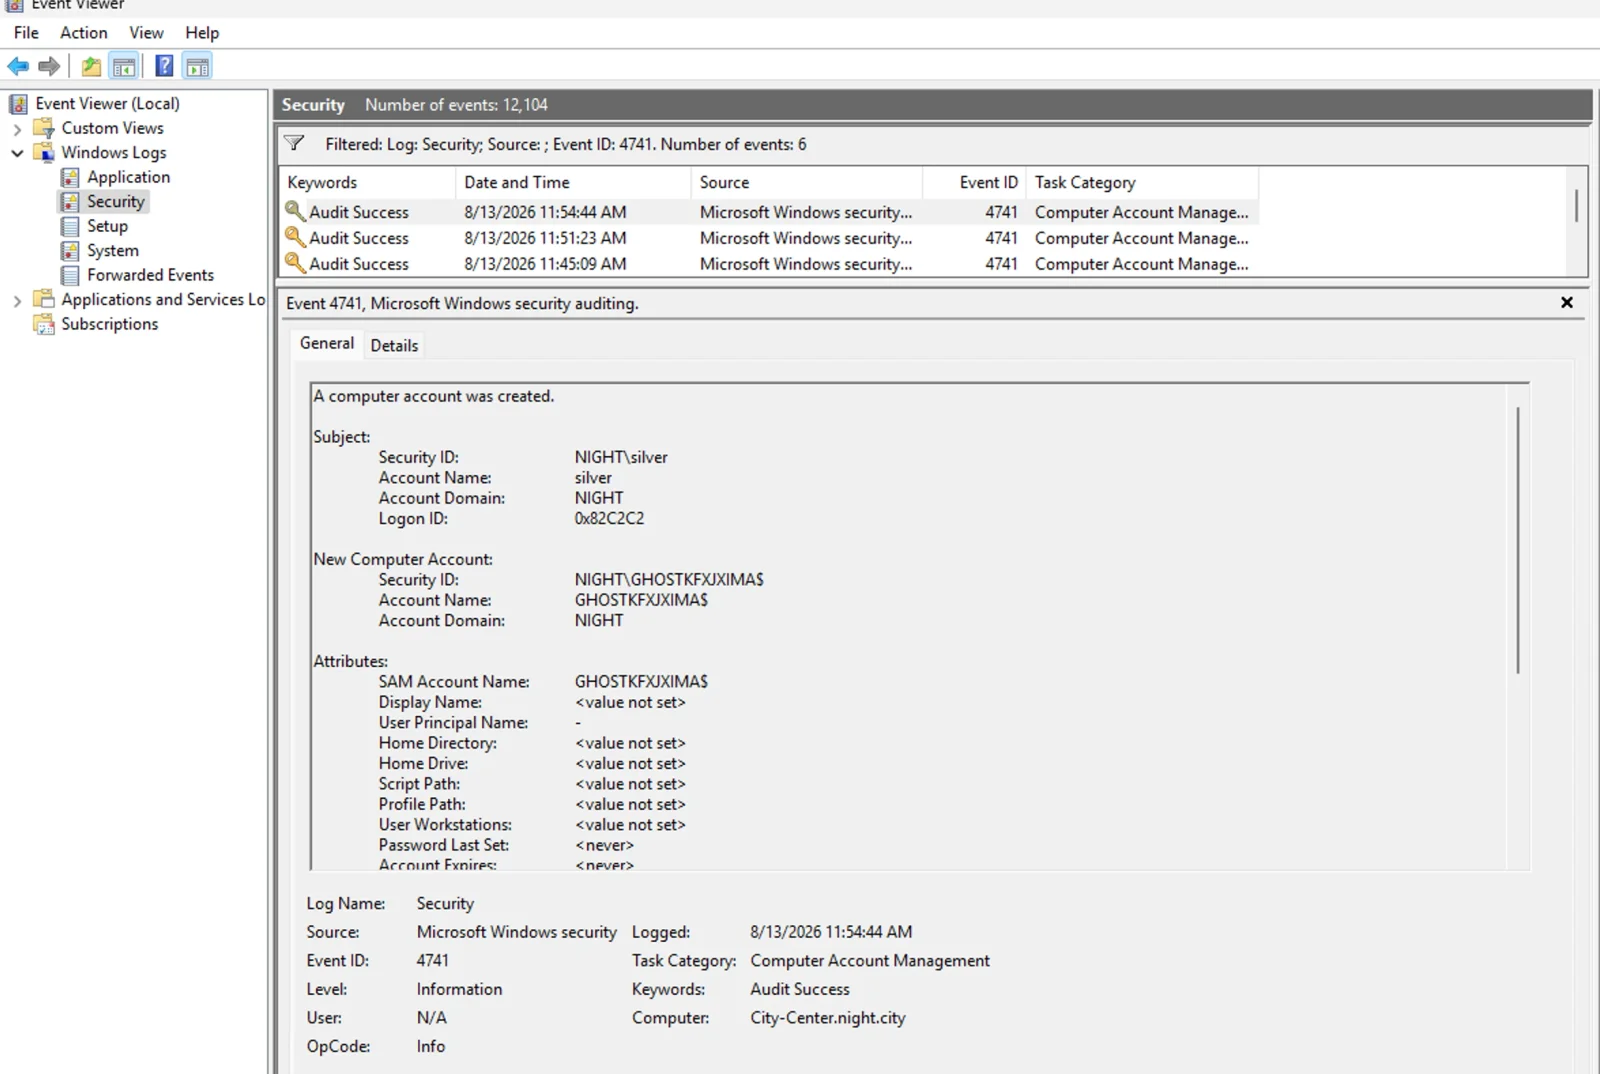Click the Forward arrow toolbar icon
Viewport: 1600px width, 1074px height.
click(x=49, y=67)
